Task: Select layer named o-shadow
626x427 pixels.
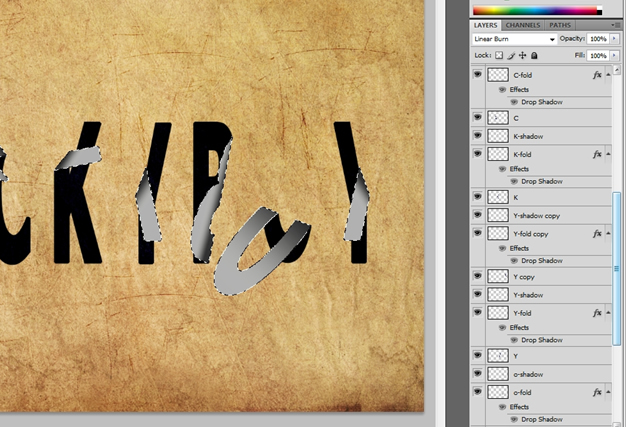Action: coord(528,374)
